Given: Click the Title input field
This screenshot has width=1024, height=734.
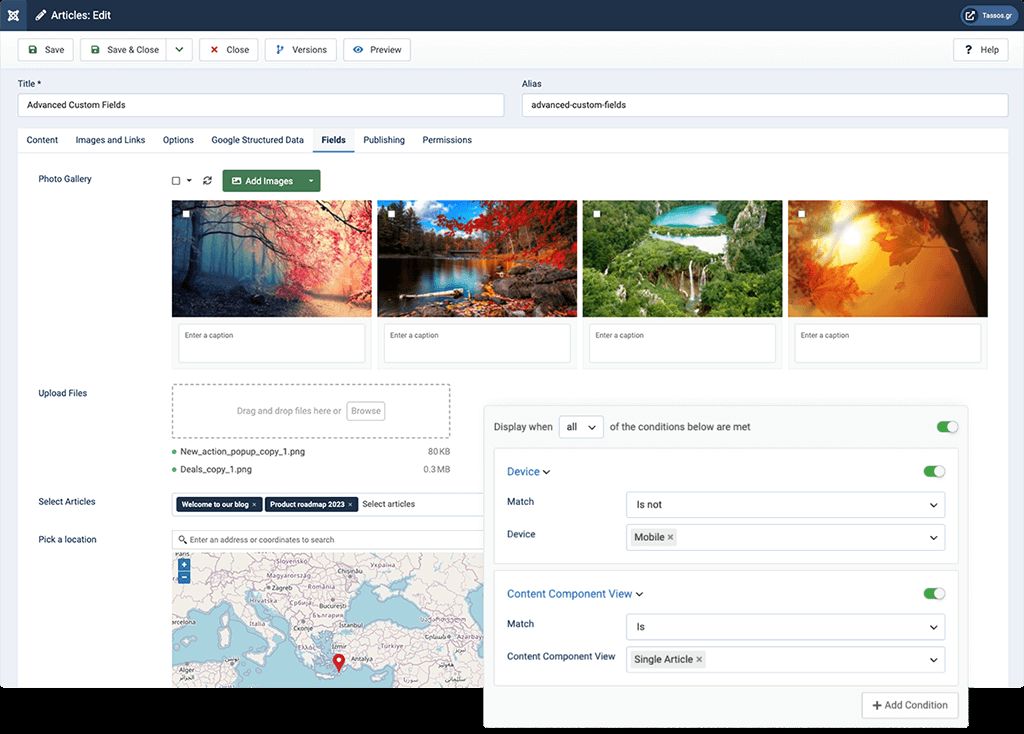Looking at the screenshot, I should (x=261, y=105).
